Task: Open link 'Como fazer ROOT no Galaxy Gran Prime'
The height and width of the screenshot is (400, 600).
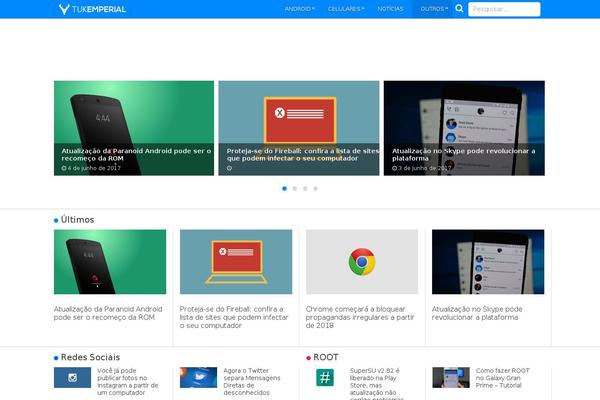Action: coord(502,378)
